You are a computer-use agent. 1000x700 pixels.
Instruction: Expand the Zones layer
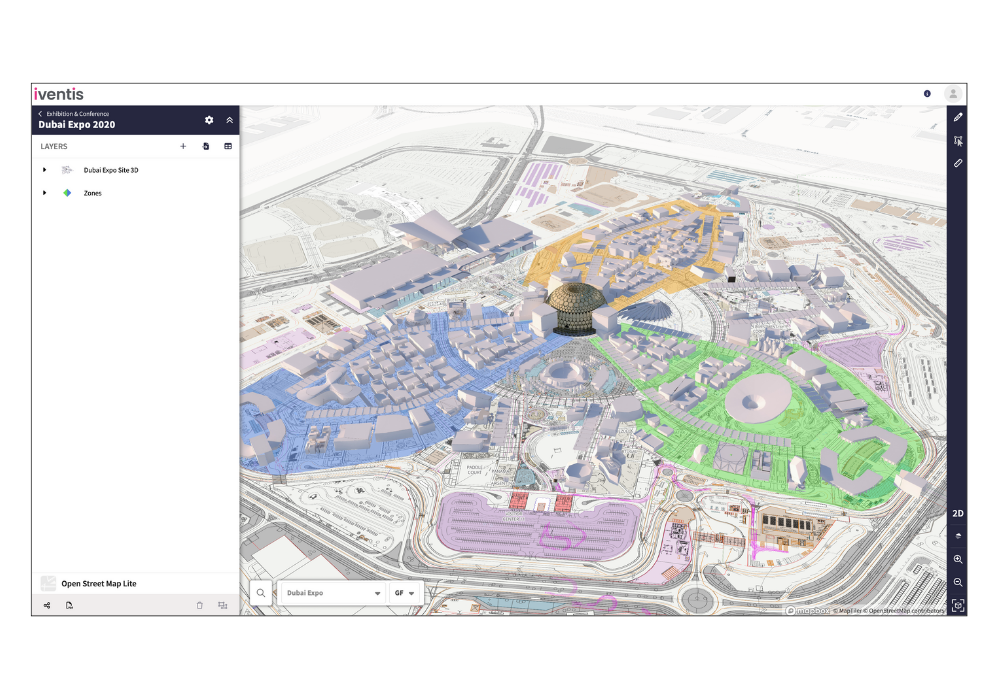[45, 193]
